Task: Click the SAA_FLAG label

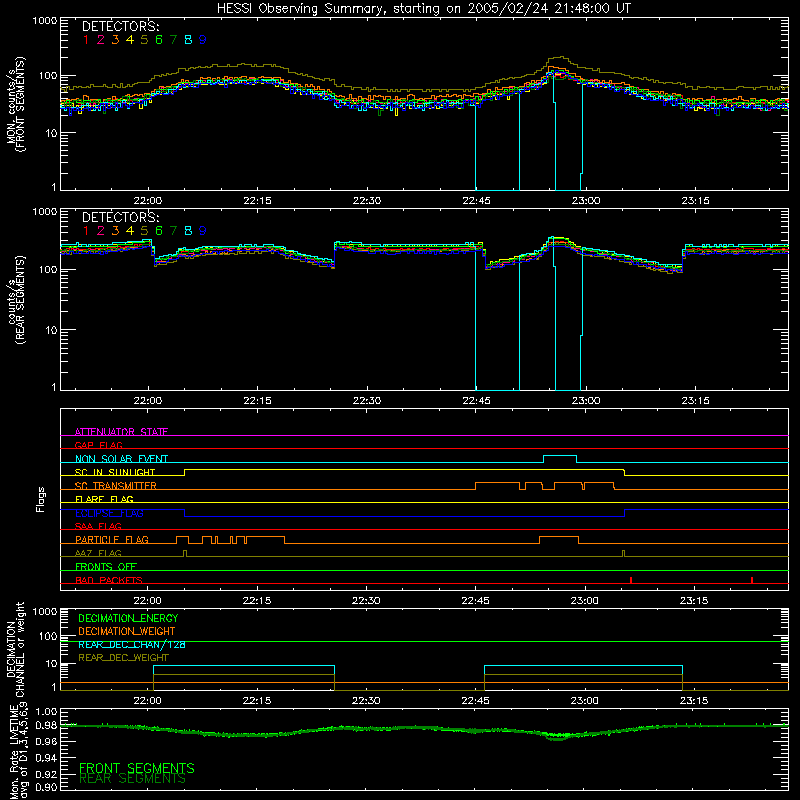Action: (98, 527)
